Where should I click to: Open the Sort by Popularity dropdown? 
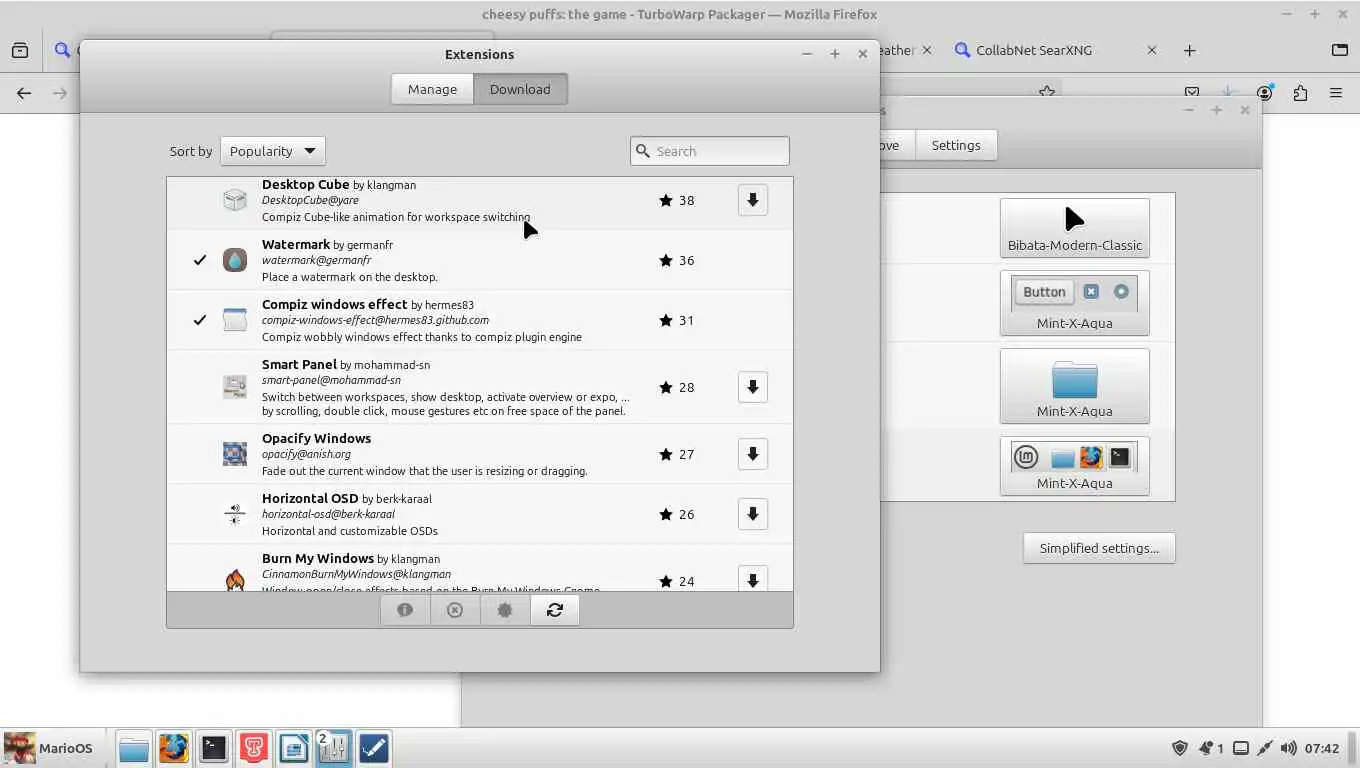click(x=272, y=151)
